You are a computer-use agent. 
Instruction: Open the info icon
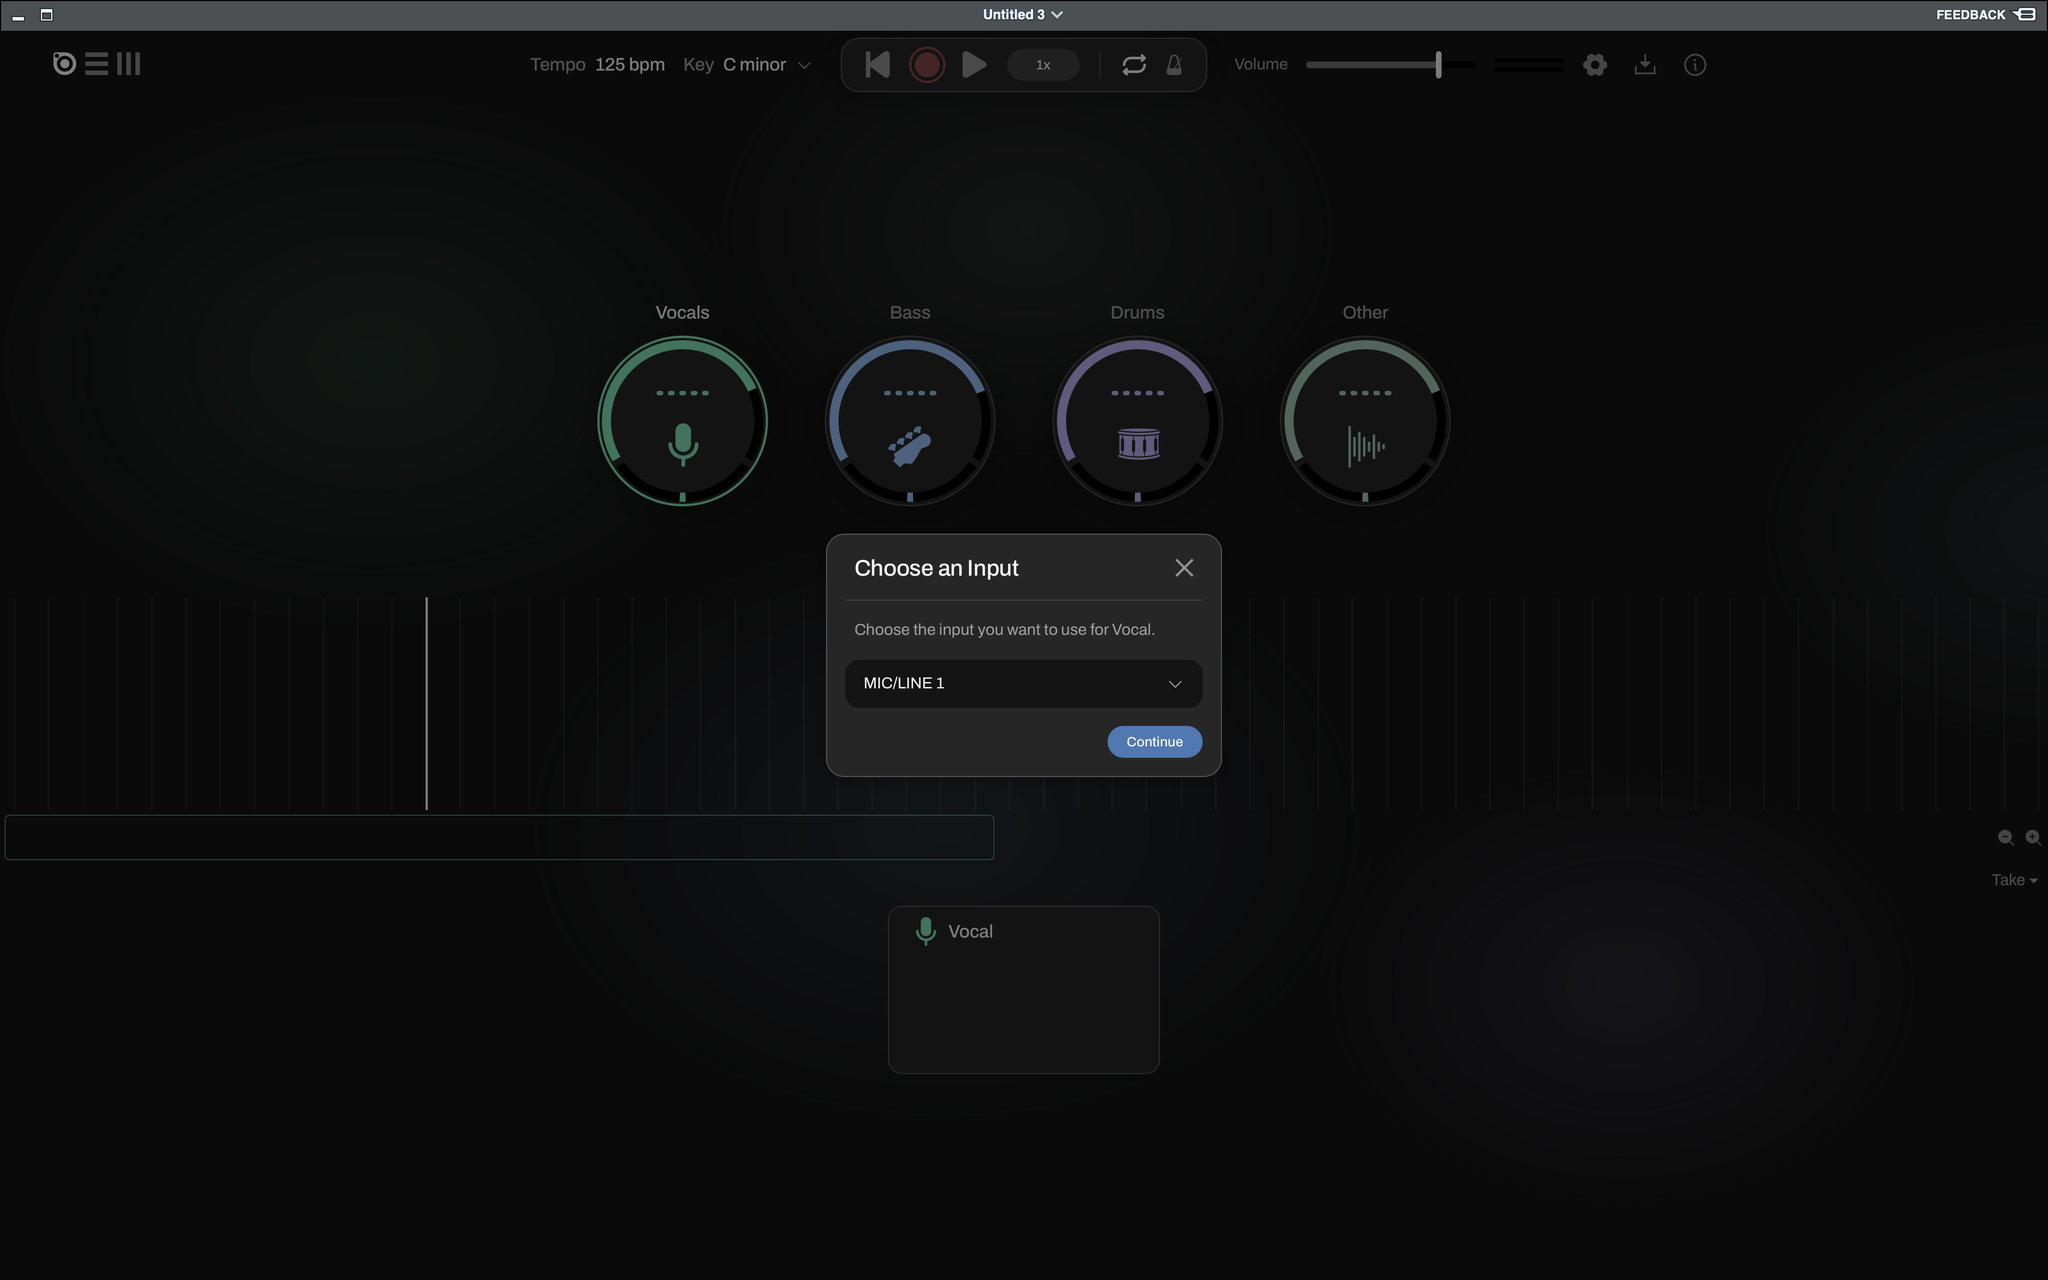point(1695,65)
